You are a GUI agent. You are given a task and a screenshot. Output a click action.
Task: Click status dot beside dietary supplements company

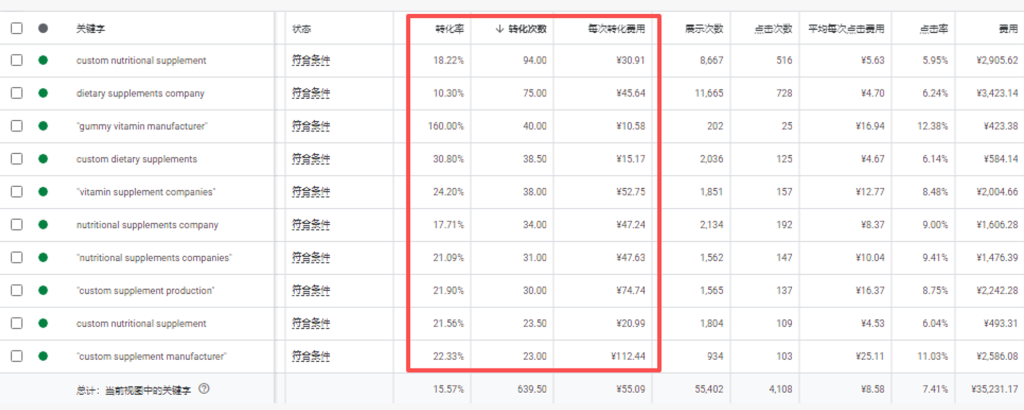click(43, 93)
